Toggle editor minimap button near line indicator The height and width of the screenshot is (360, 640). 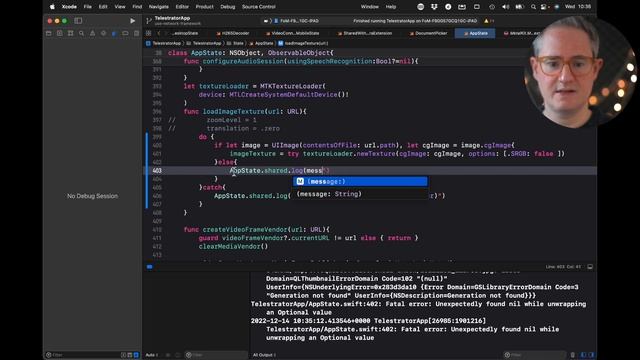coord(590,267)
